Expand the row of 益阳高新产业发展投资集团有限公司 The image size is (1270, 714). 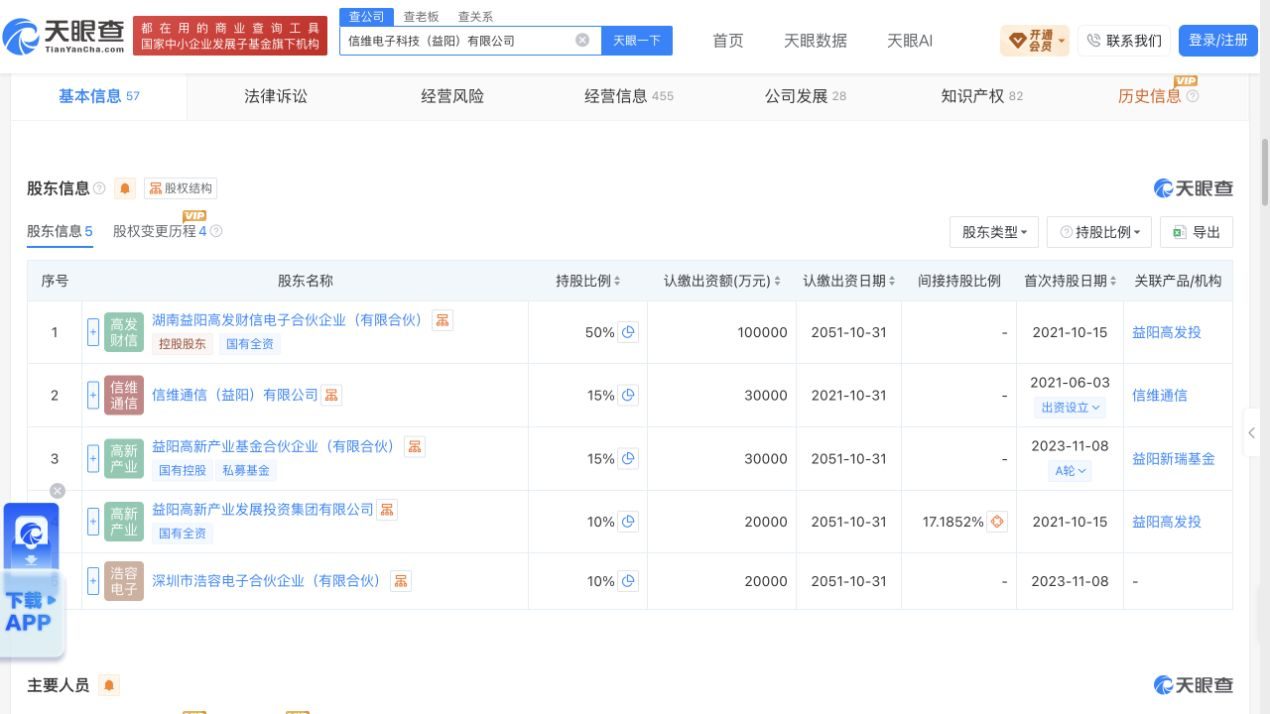(x=93, y=521)
